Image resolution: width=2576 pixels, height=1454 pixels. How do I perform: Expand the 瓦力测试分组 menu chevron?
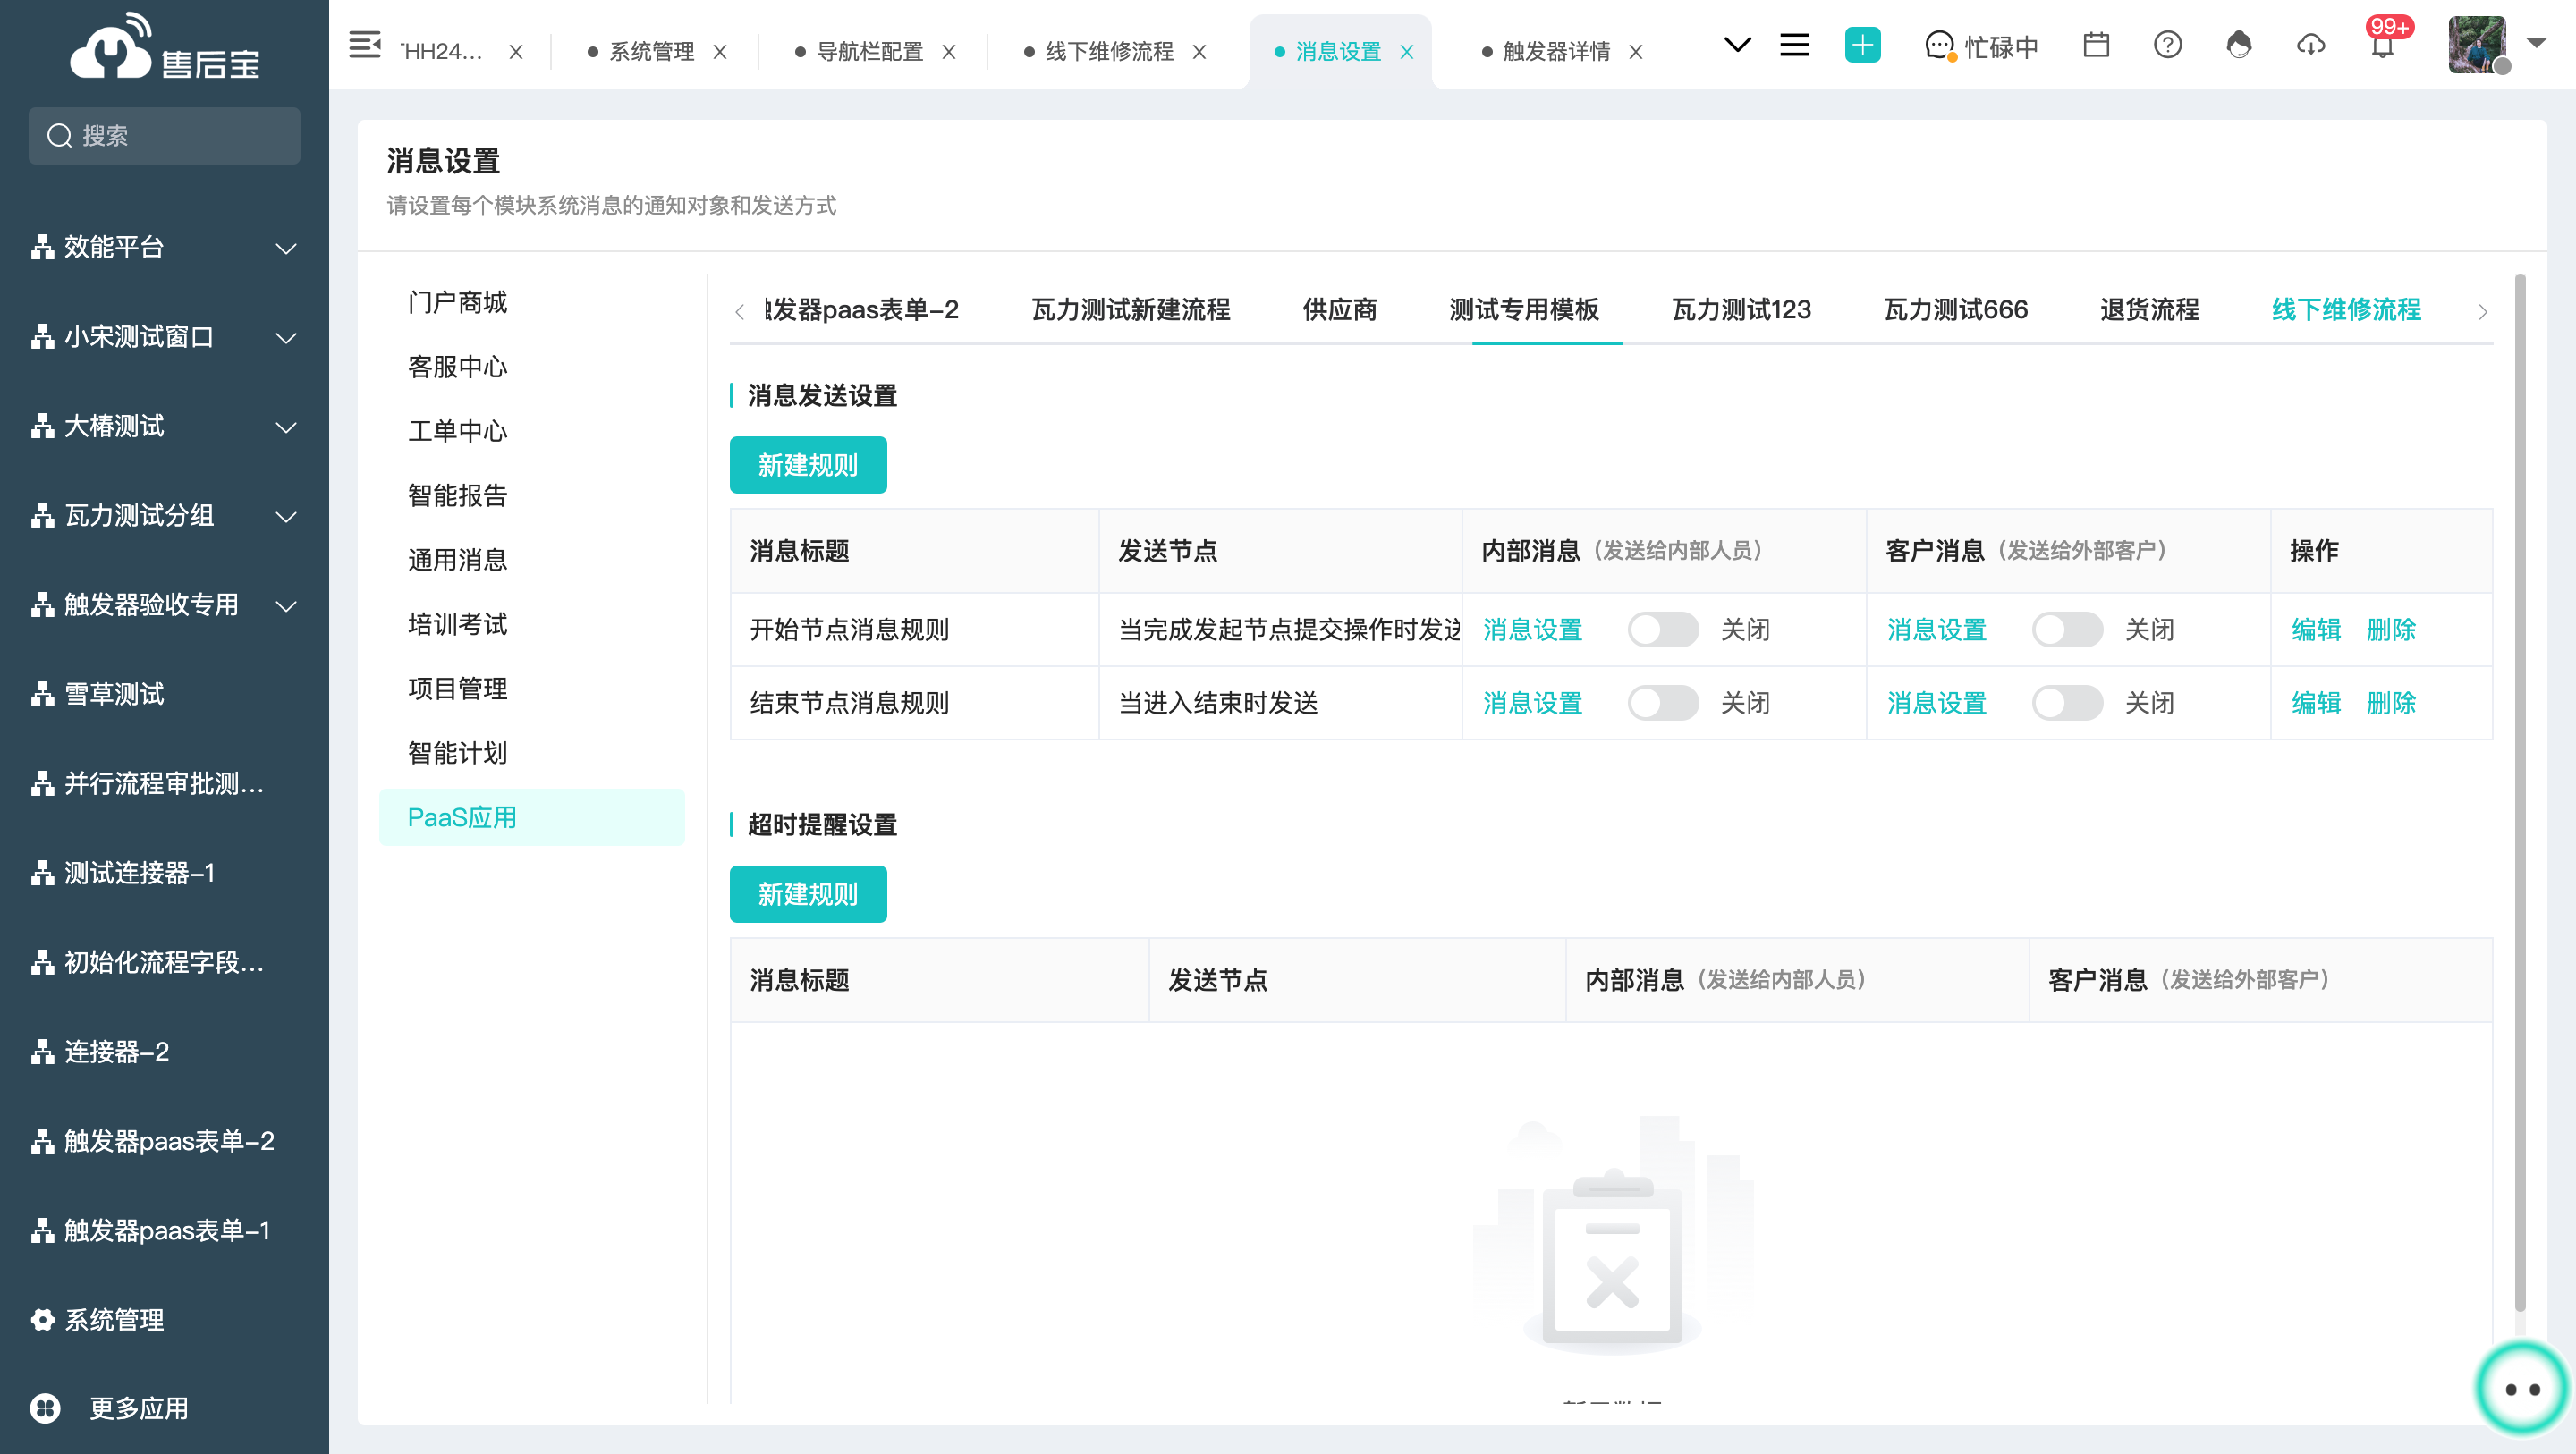[x=287, y=517]
